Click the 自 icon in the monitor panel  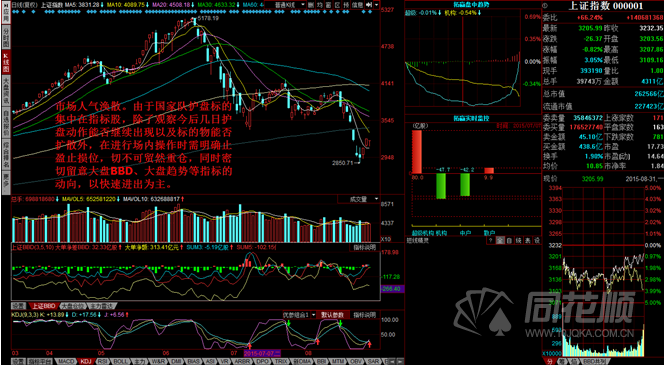point(509,240)
